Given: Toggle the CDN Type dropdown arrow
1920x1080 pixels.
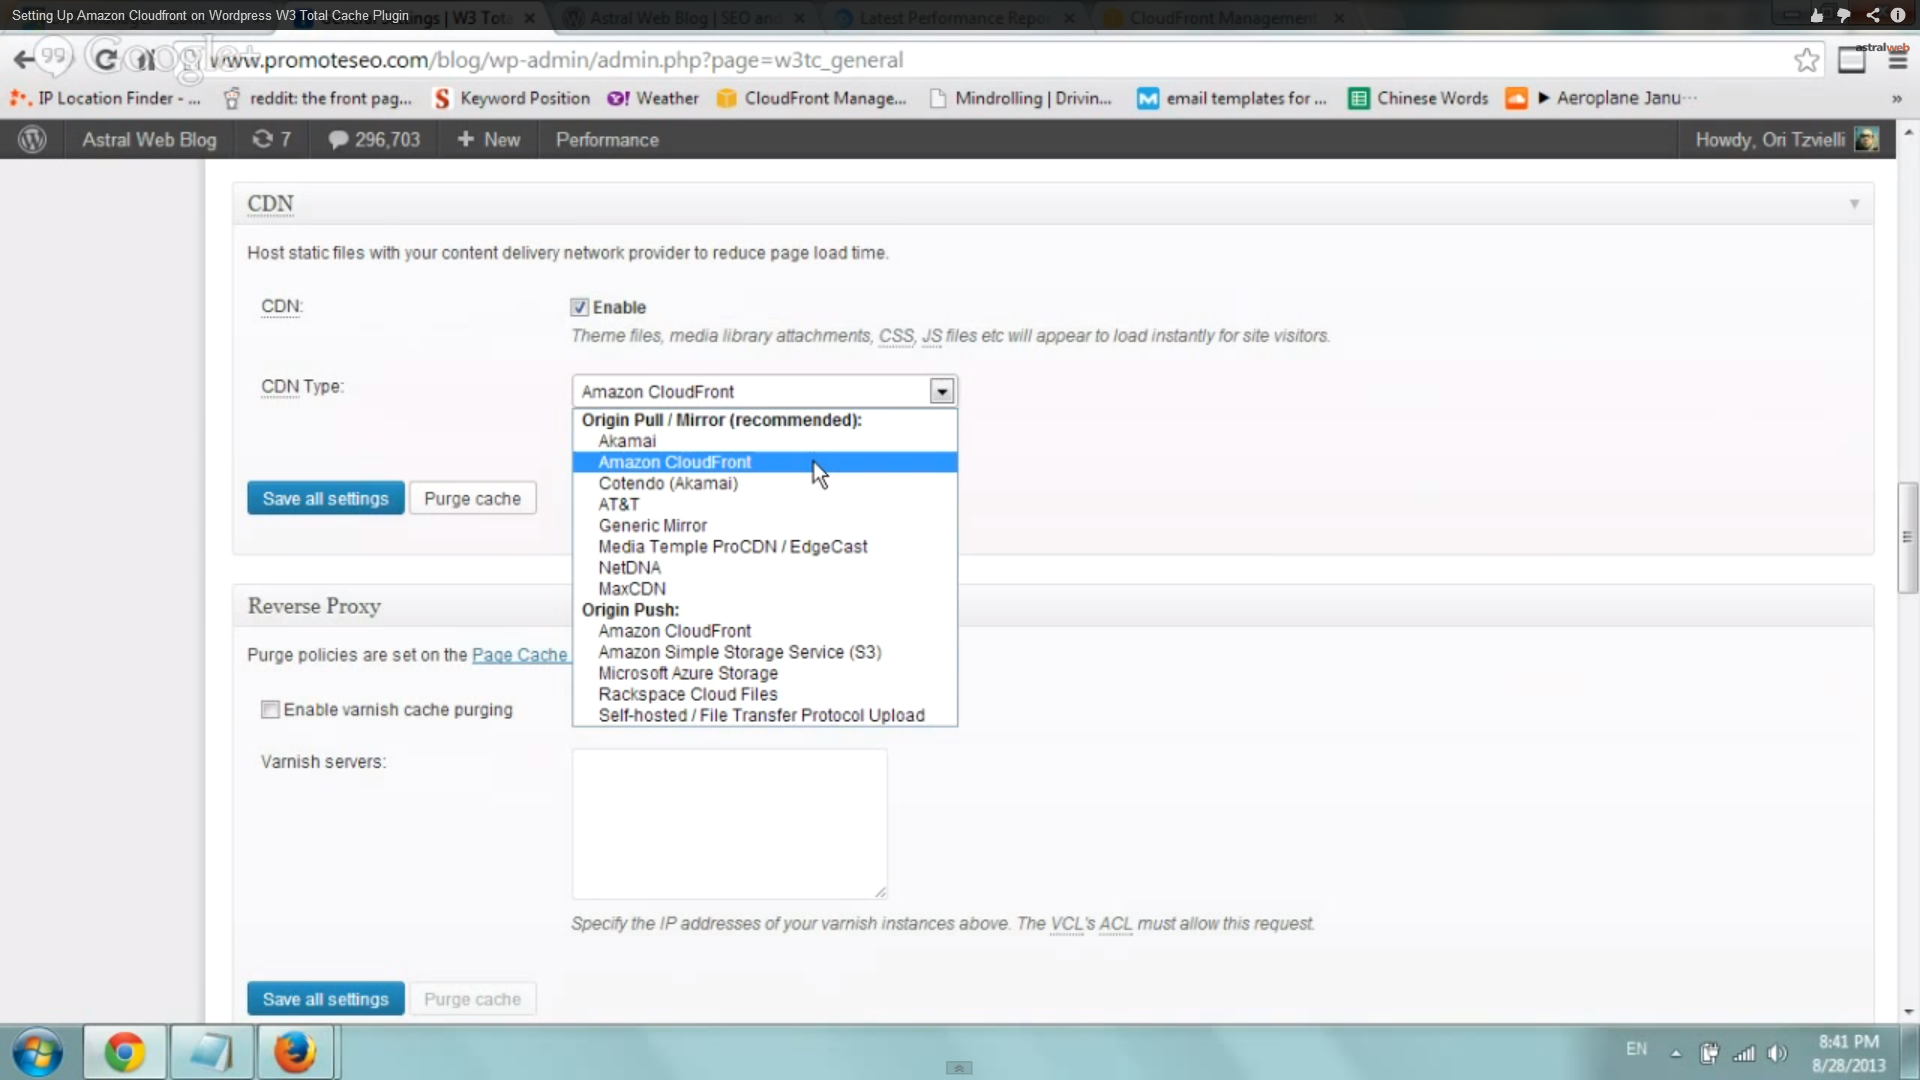Looking at the screenshot, I should pyautogui.click(x=942, y=391).
